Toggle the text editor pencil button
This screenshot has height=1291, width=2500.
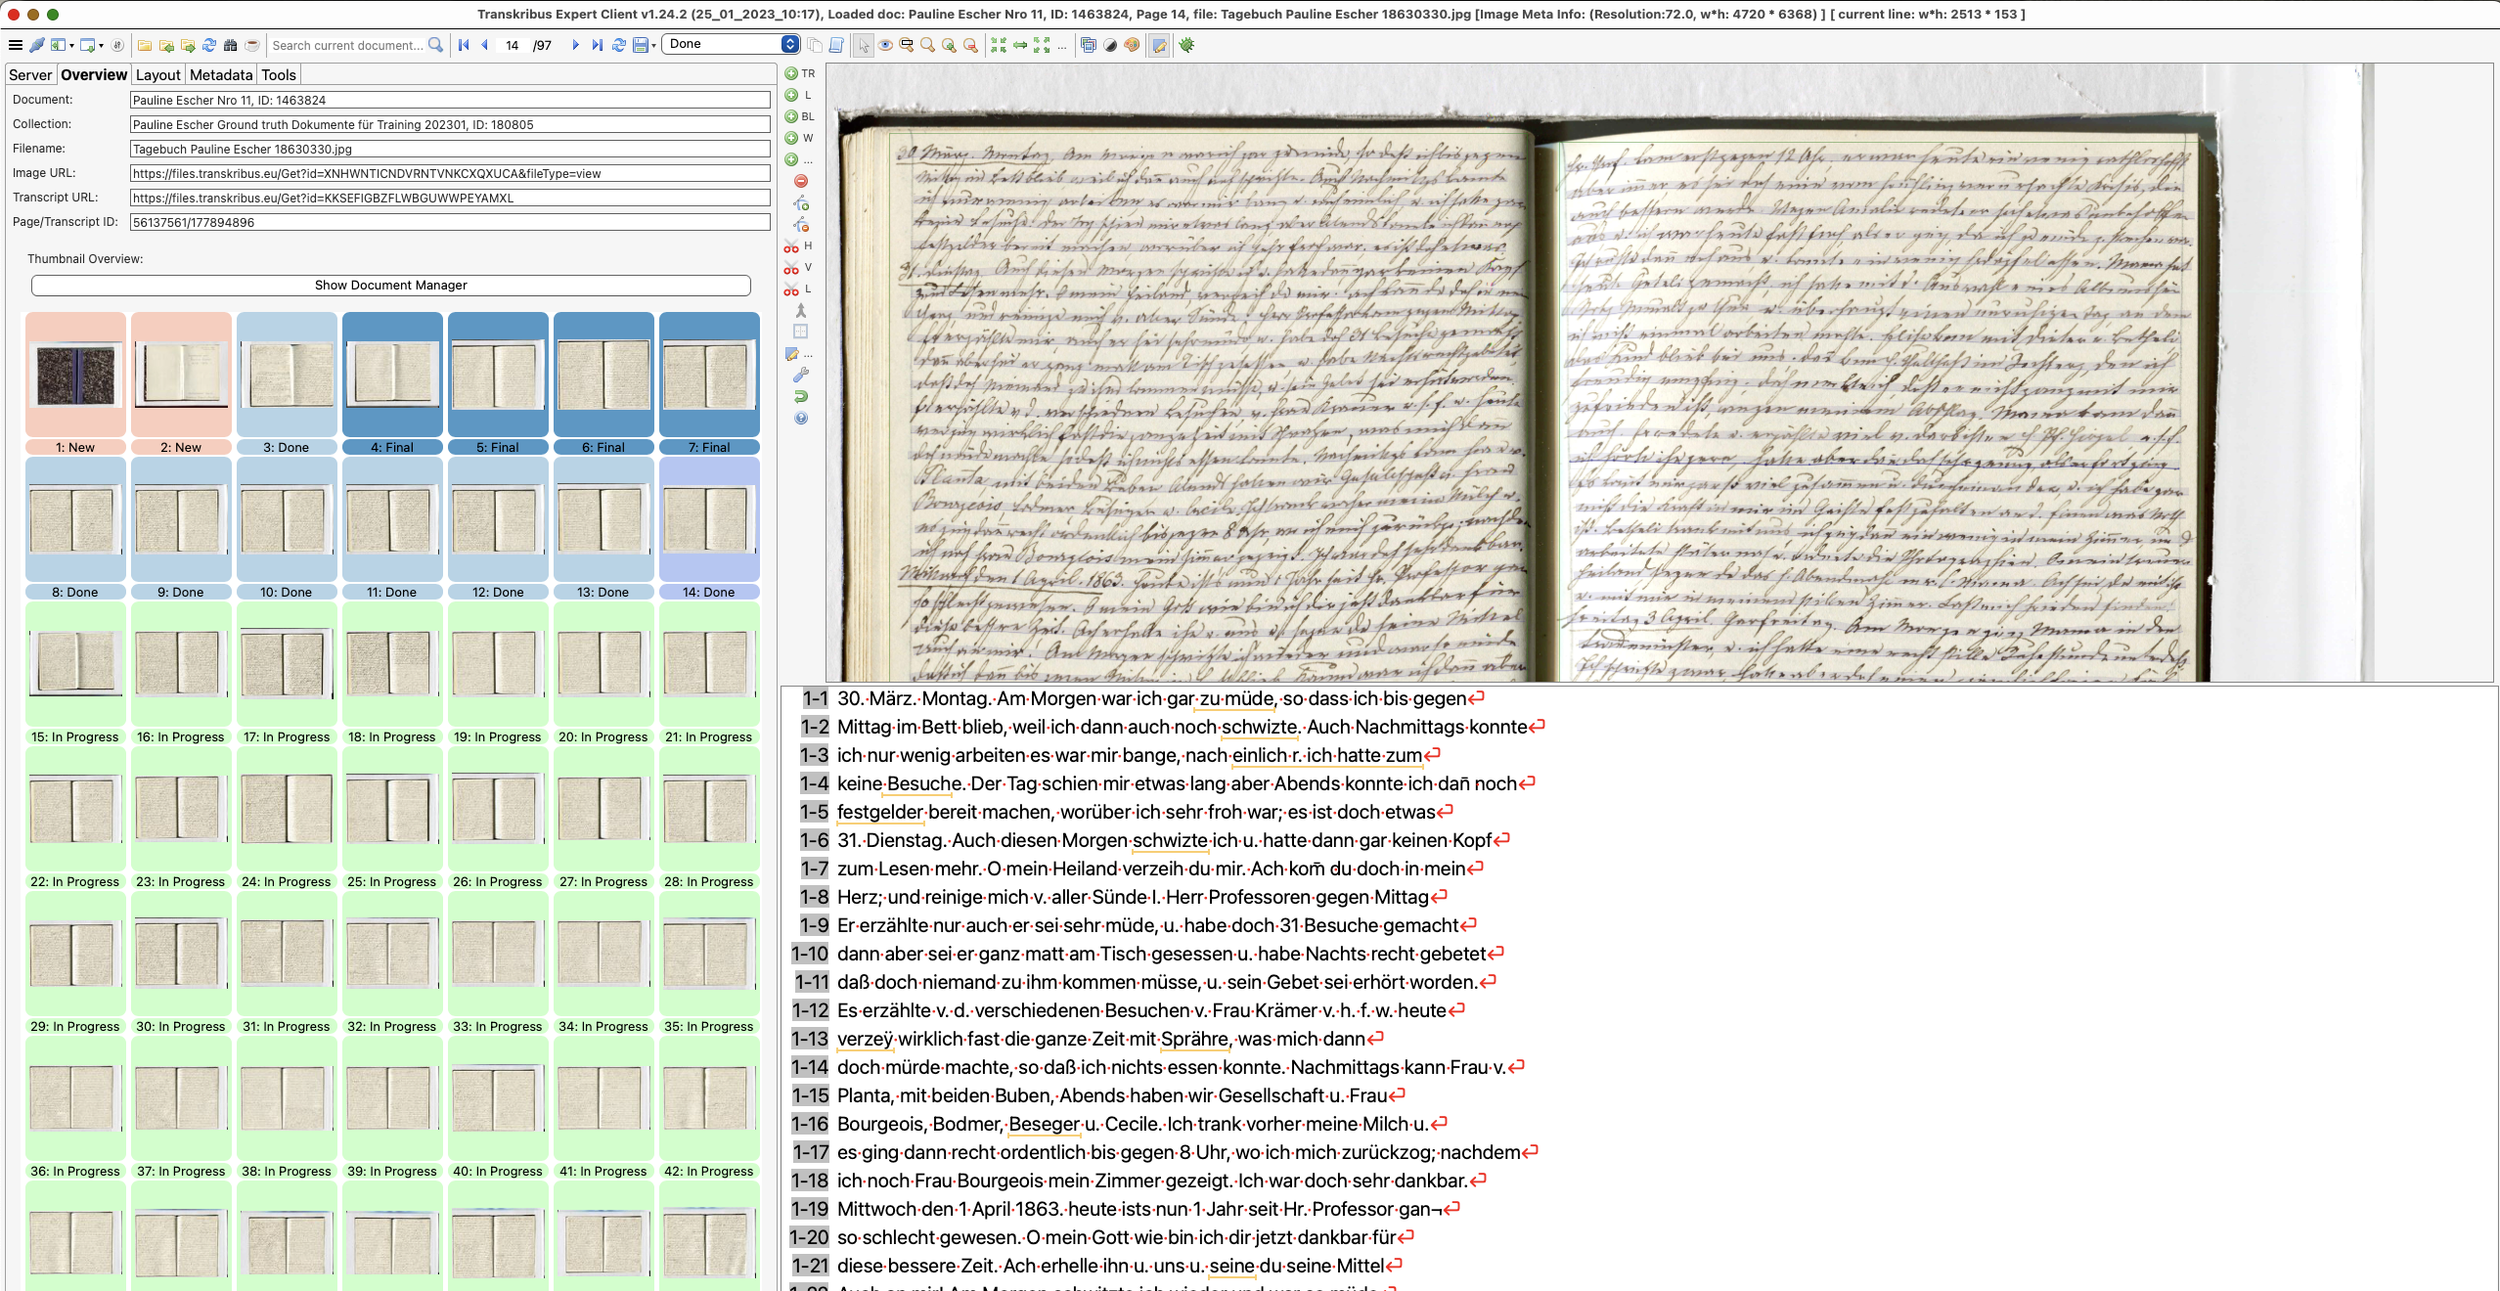click(1159, 45)
